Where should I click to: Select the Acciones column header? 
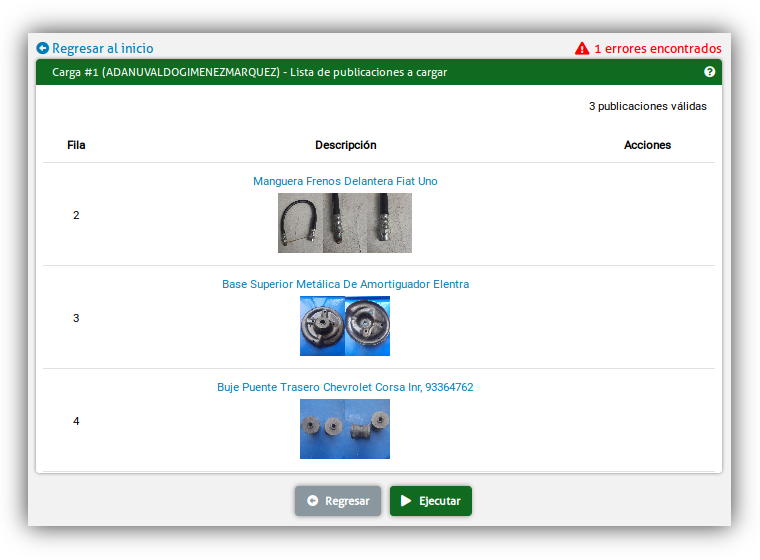647,145
